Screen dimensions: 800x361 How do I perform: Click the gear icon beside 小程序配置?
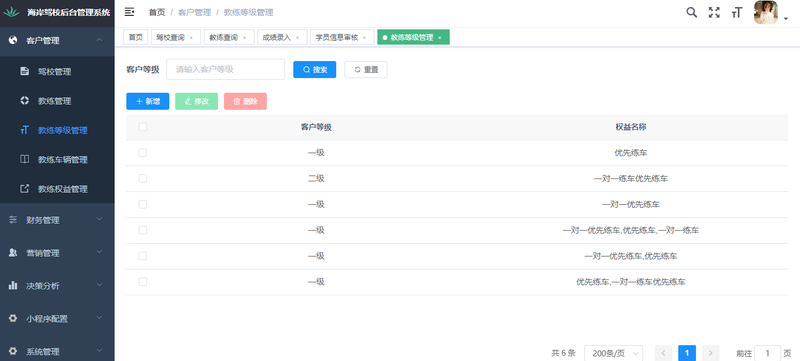click(13, 318)
